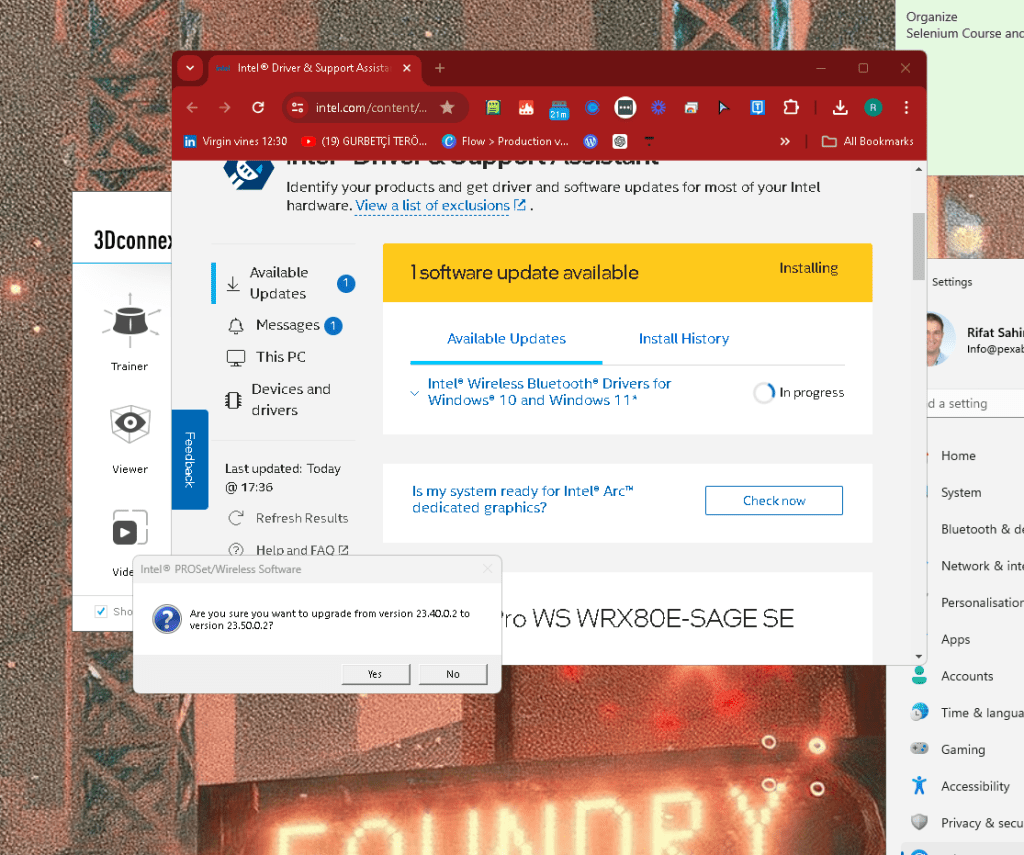Open the All Bookmarks folder
1024x855 pixels.
pos(868,141)
